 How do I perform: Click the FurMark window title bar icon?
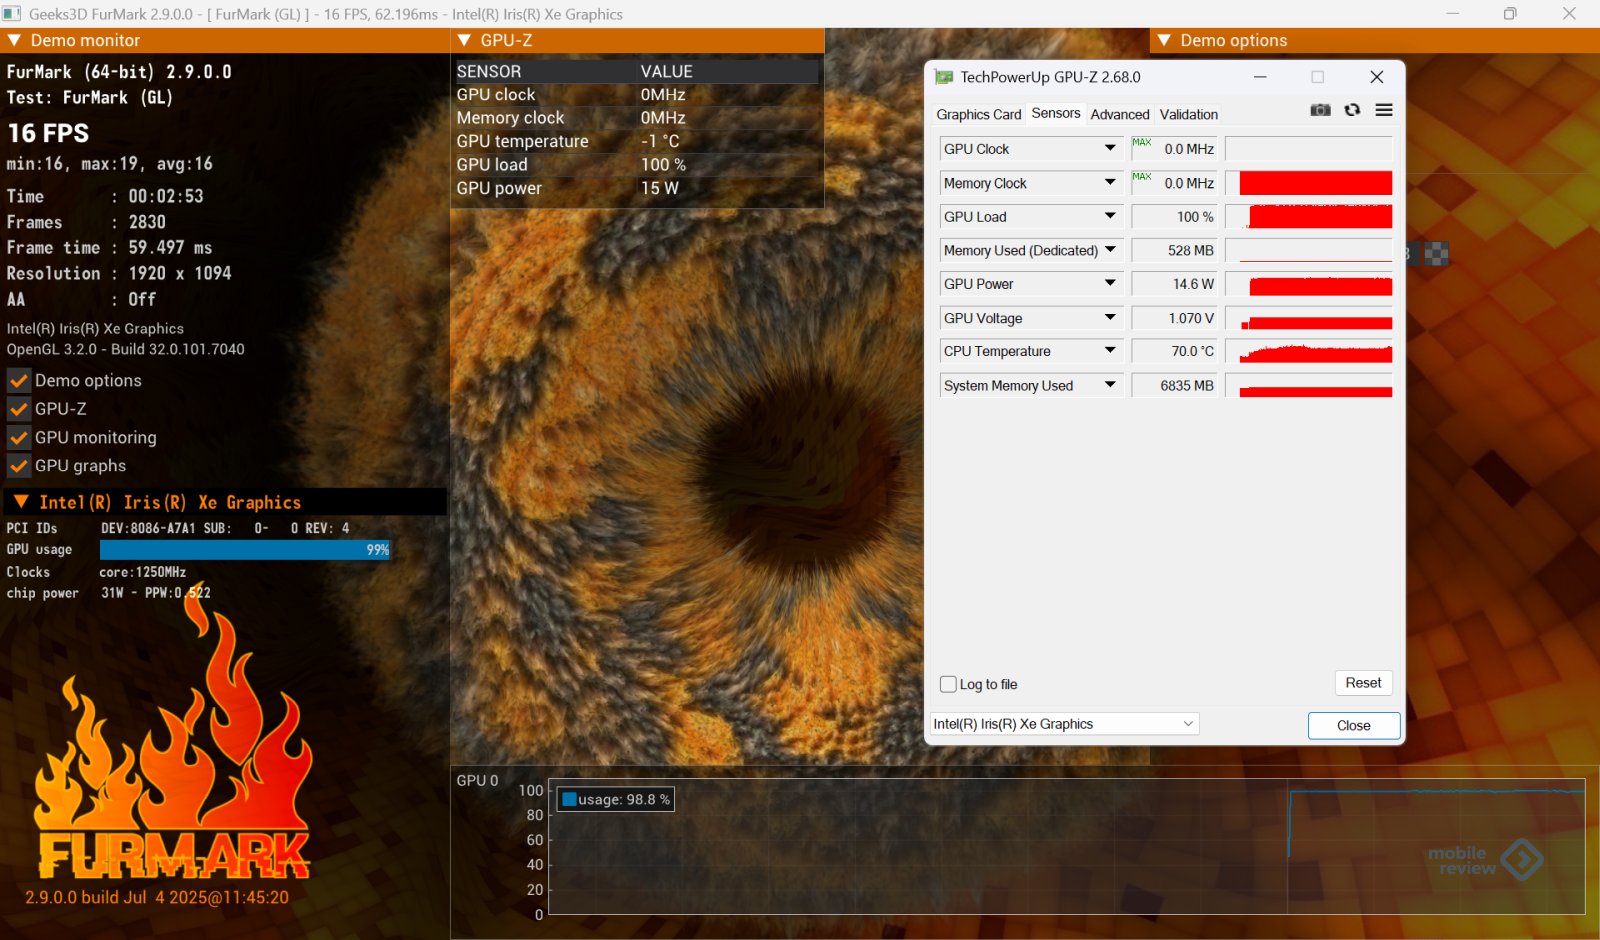[12, 14]
